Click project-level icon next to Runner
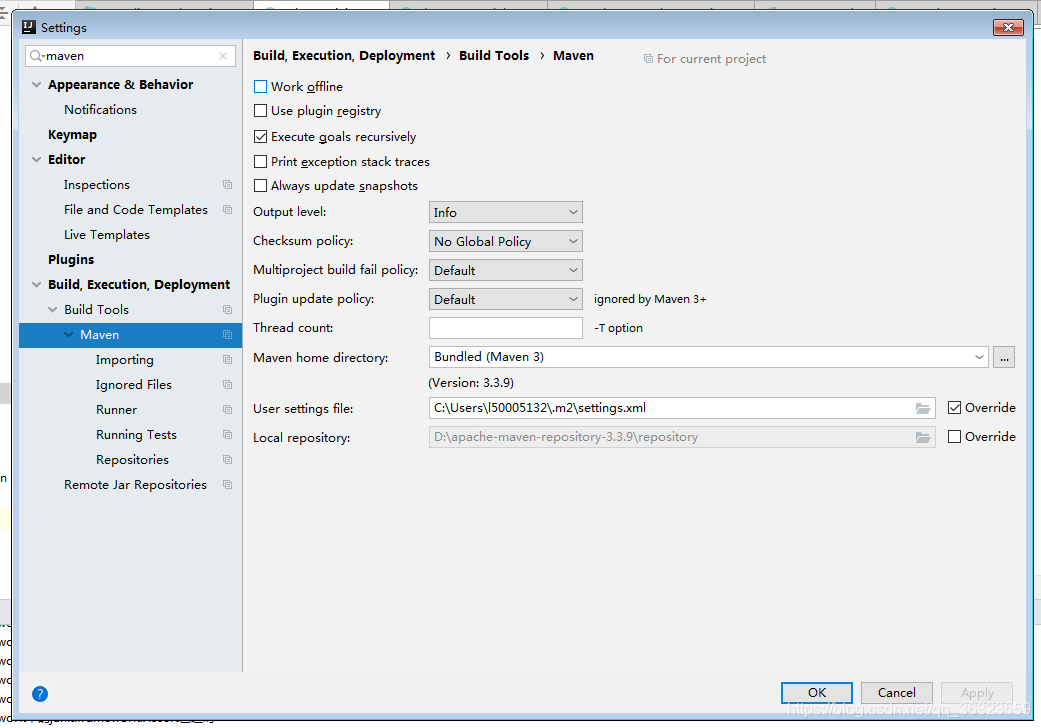 click(228, 409)
